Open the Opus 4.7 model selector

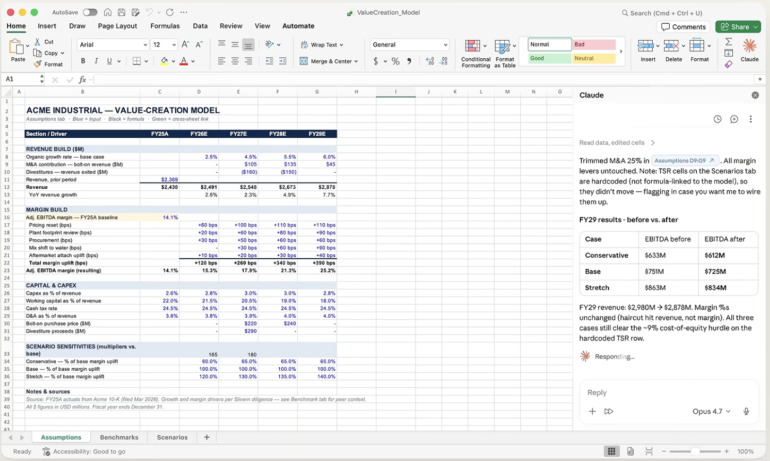pos(711,411)
